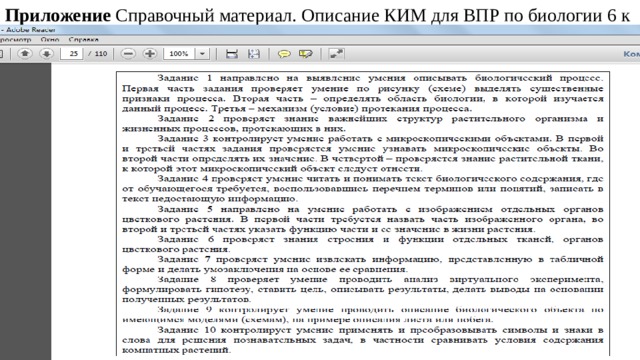Click the paragraph starting 'Задание 10 контролирует'
Viewport: 640px width, 360px height.
pyautogui.click(x=362, y=340)
